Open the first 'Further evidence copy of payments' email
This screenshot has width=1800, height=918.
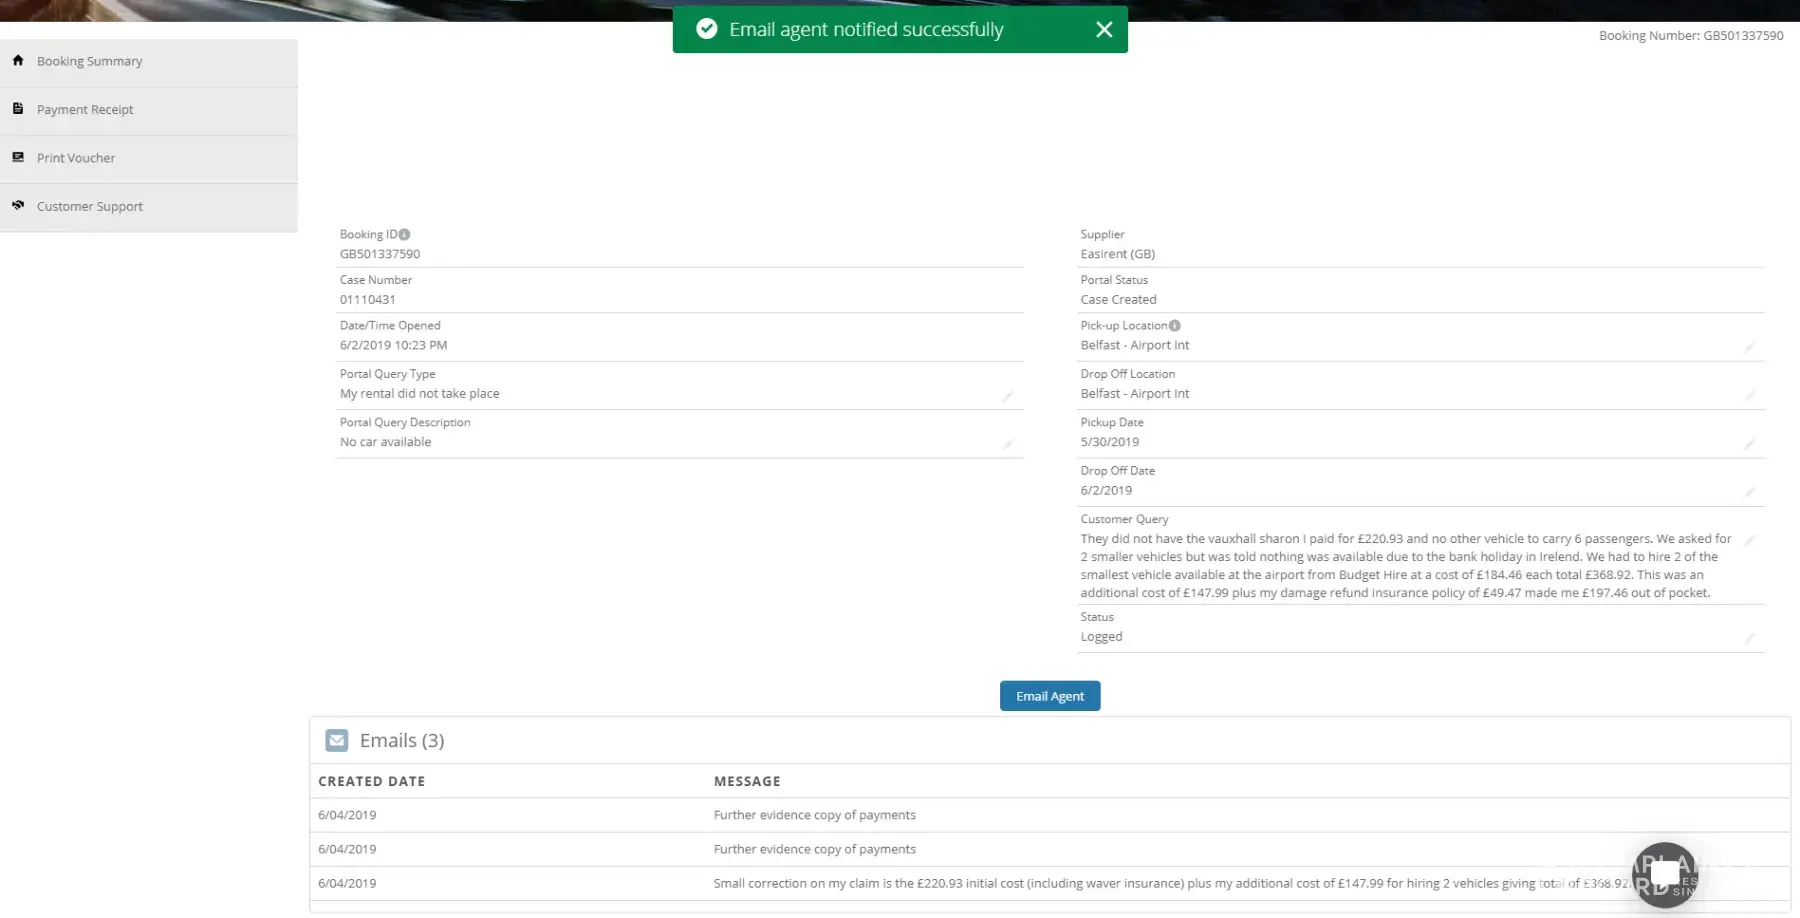814,815
